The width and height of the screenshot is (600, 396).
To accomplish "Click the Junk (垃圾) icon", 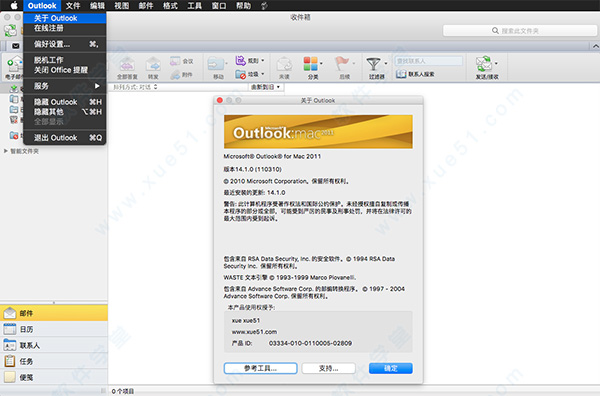I will [241, 74].
